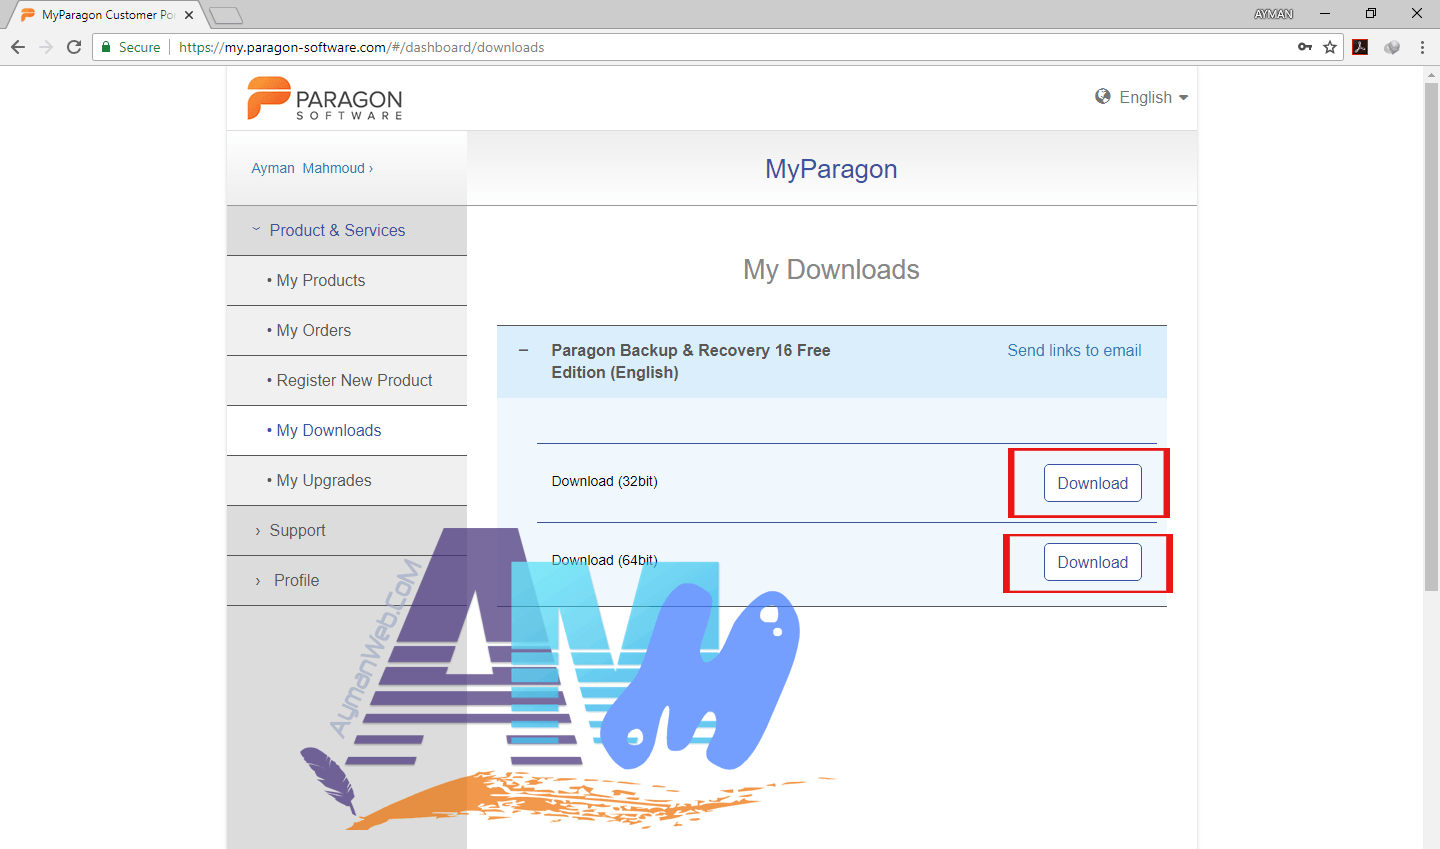Click Send links to email
1440x849 pixels.
[1074, 350]
